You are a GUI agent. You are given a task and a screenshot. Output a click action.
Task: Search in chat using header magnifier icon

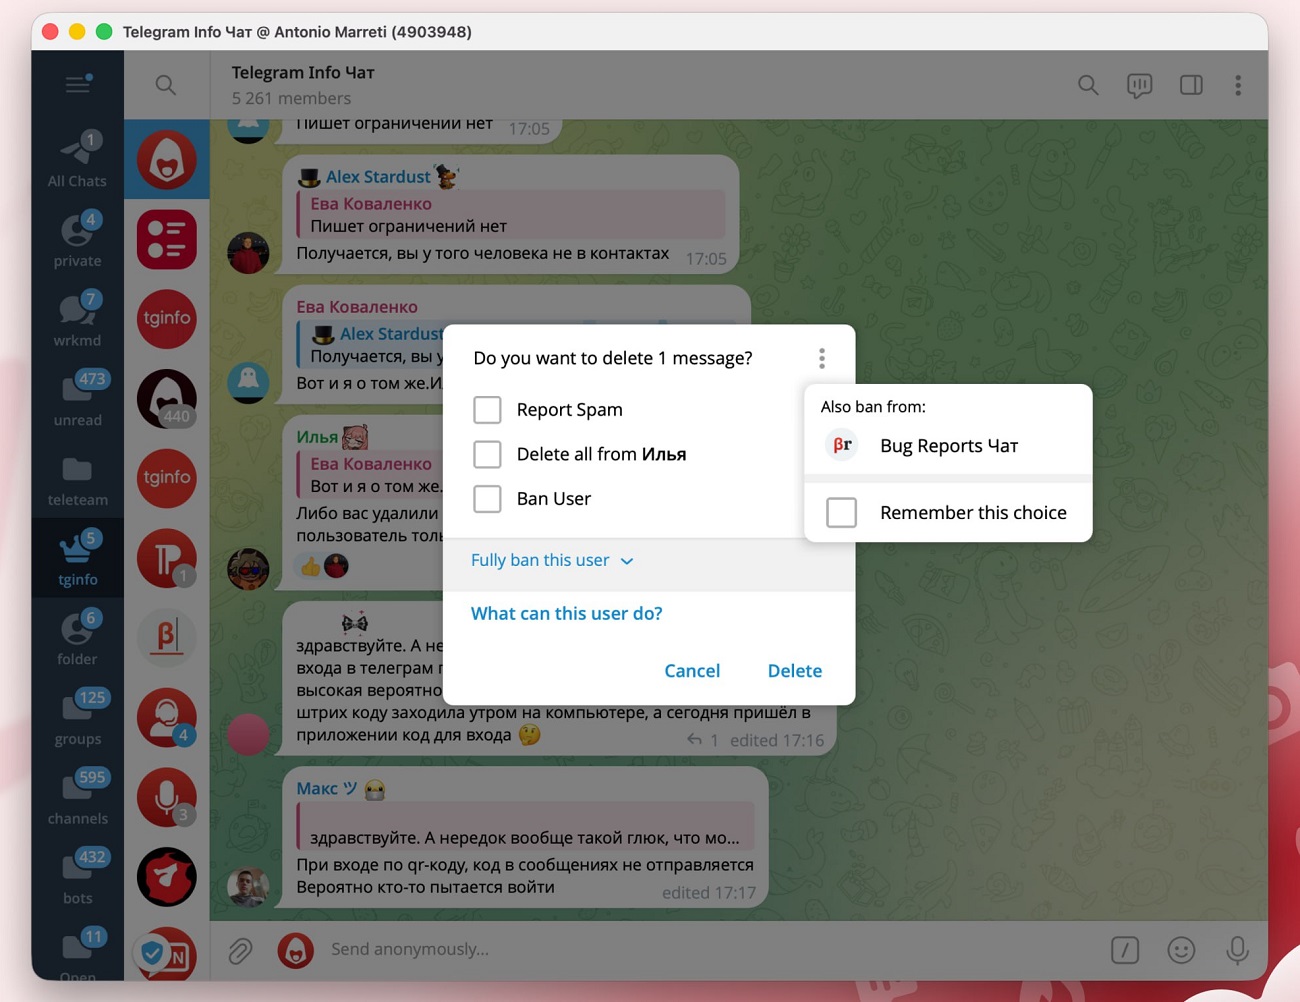point(1088,85)
